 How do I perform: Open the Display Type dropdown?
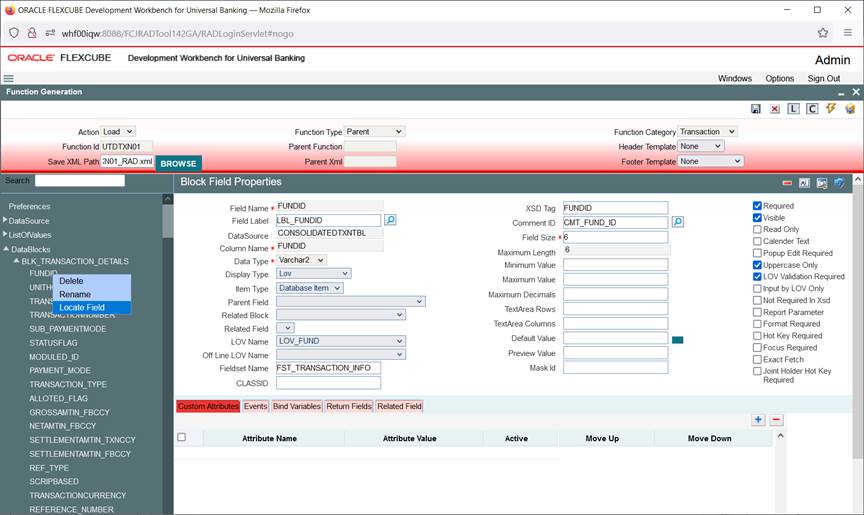(x=314, y=274)
